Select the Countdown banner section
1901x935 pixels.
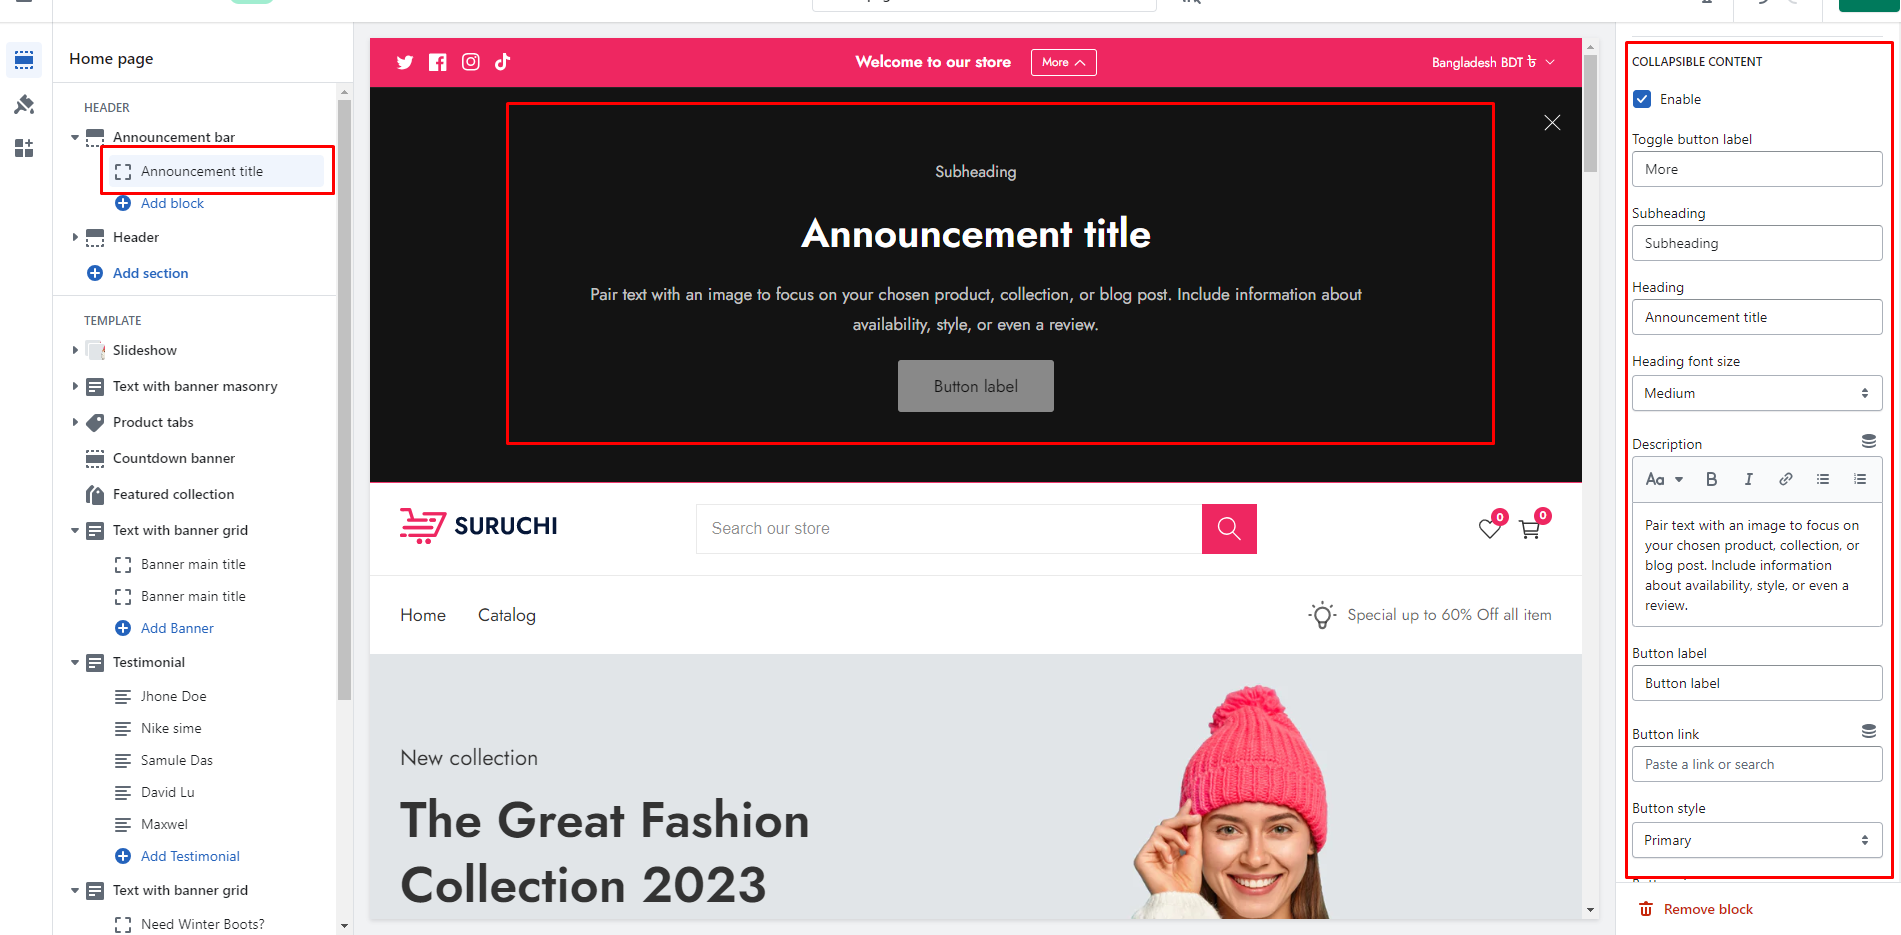(x=174, y=458)
